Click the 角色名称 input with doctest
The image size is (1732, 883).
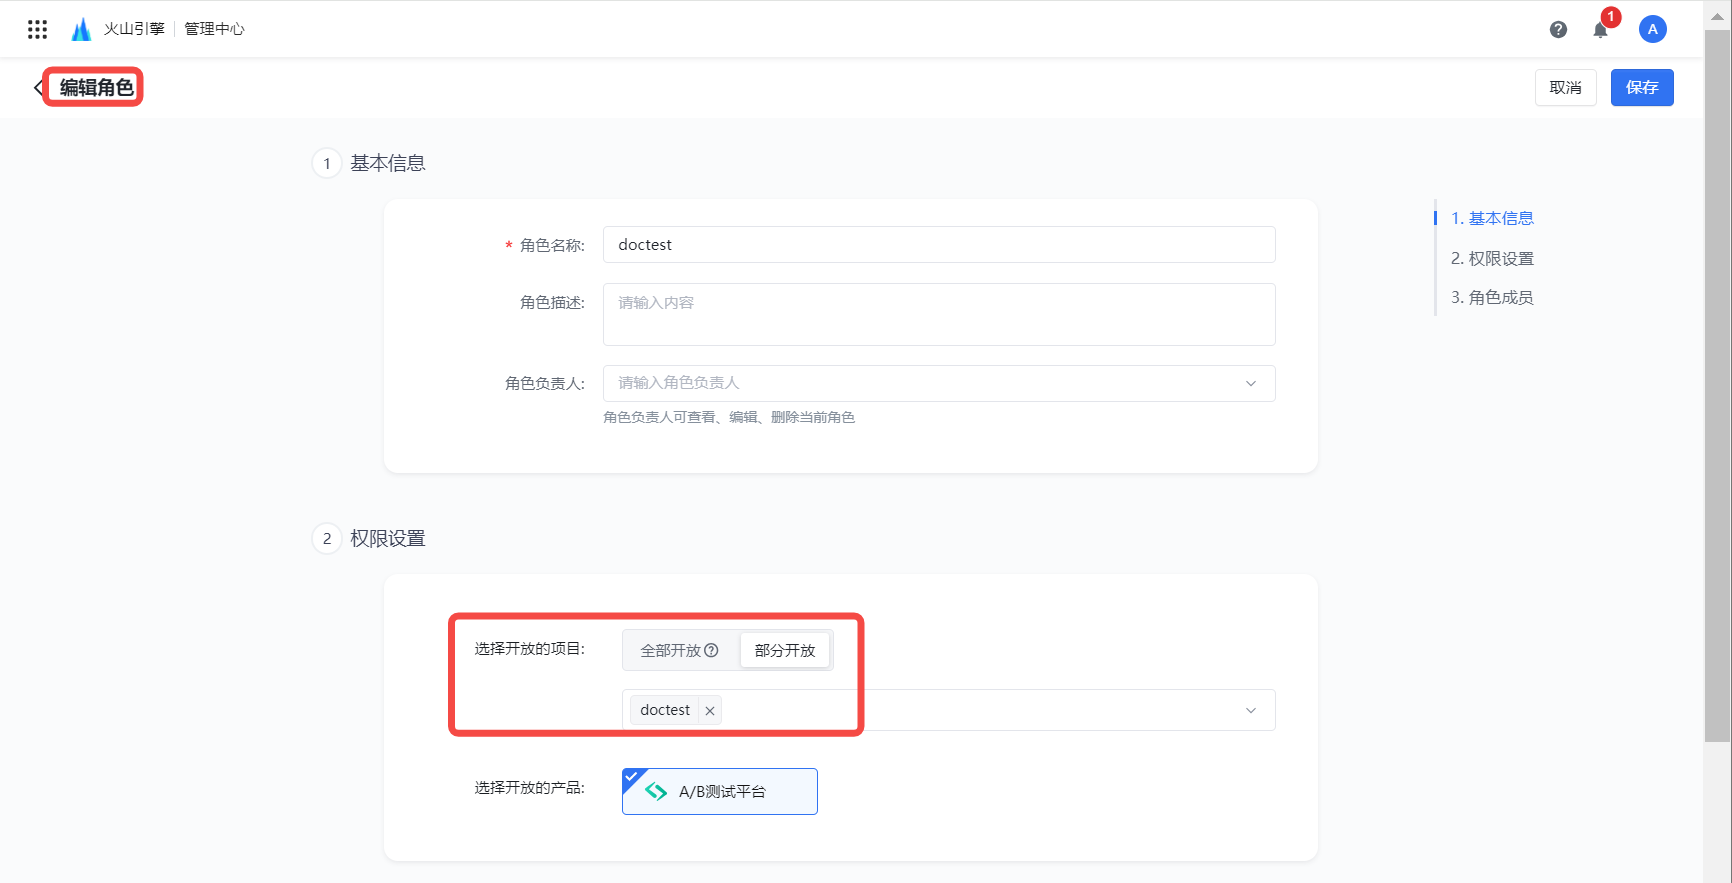point(939,245)
